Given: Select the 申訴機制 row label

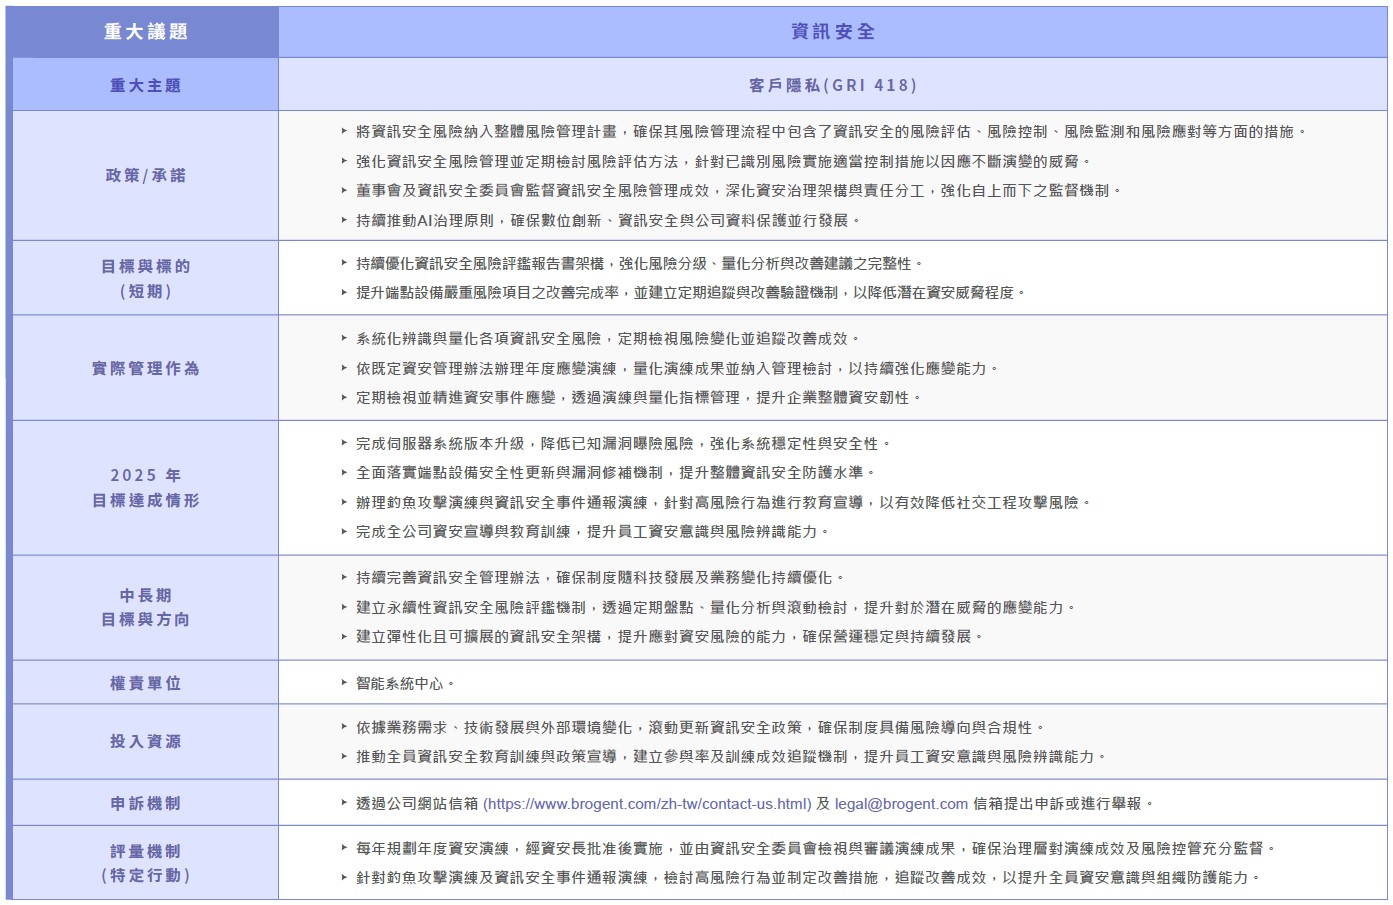Looking at the screenshot, I should tap(146, 803).
